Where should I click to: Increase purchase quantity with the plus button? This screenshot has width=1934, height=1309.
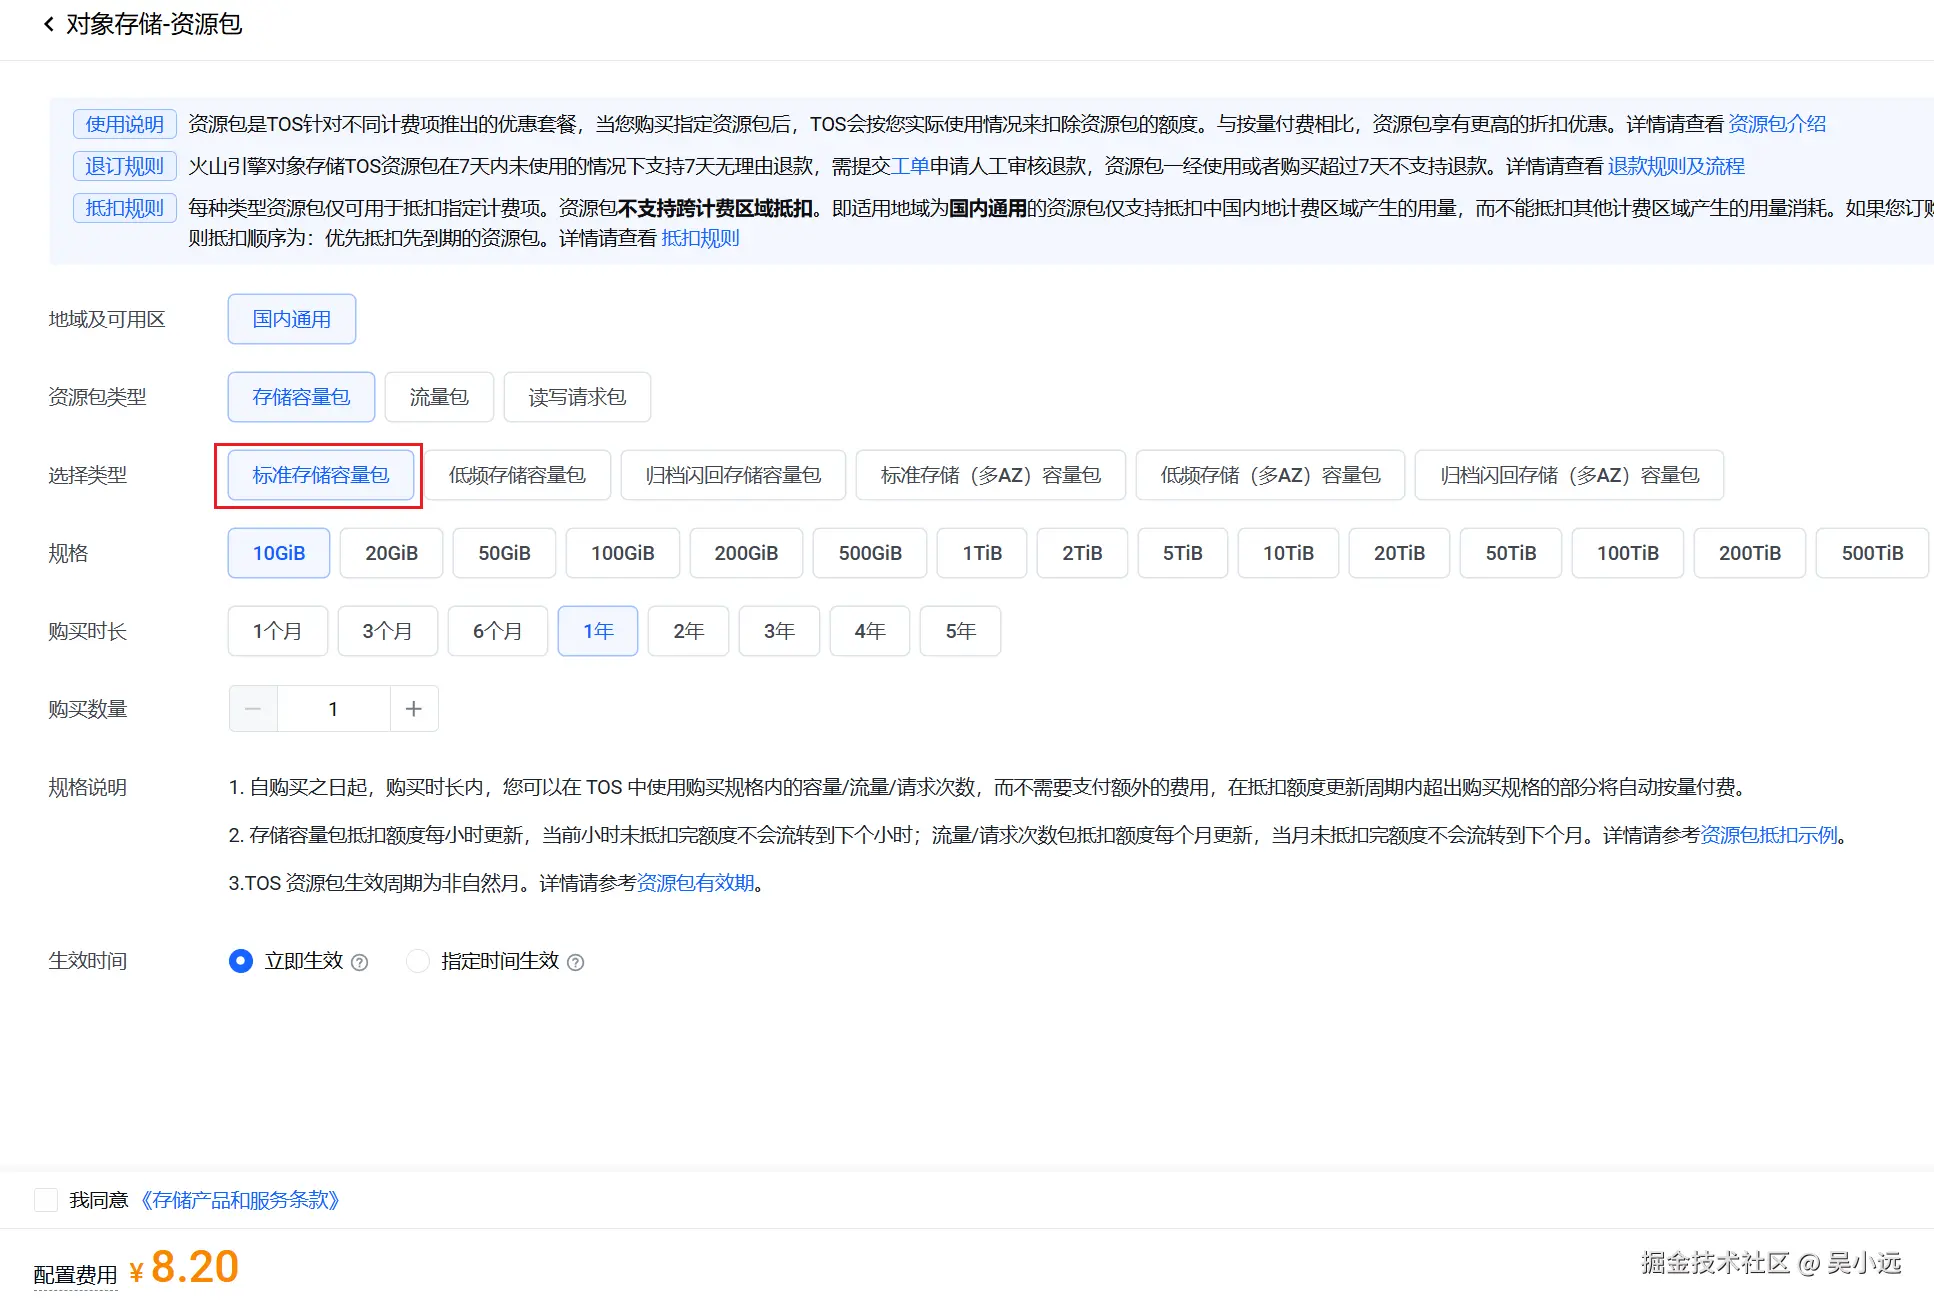(413, 708)
